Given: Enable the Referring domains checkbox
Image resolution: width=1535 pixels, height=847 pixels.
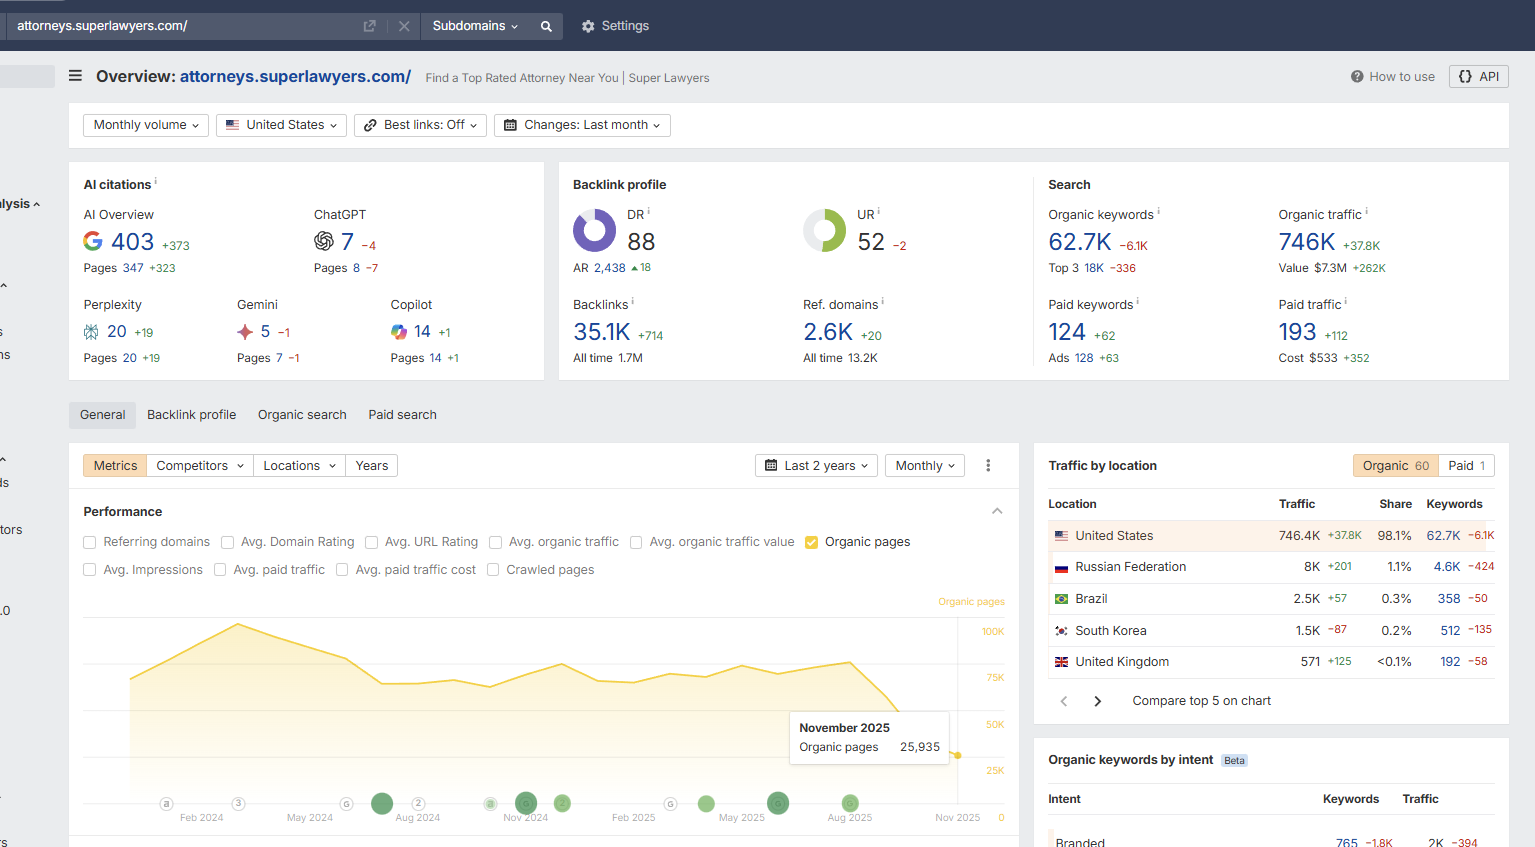Looking at the screenshot, I should pyautogui.click(x=90, y=542).
